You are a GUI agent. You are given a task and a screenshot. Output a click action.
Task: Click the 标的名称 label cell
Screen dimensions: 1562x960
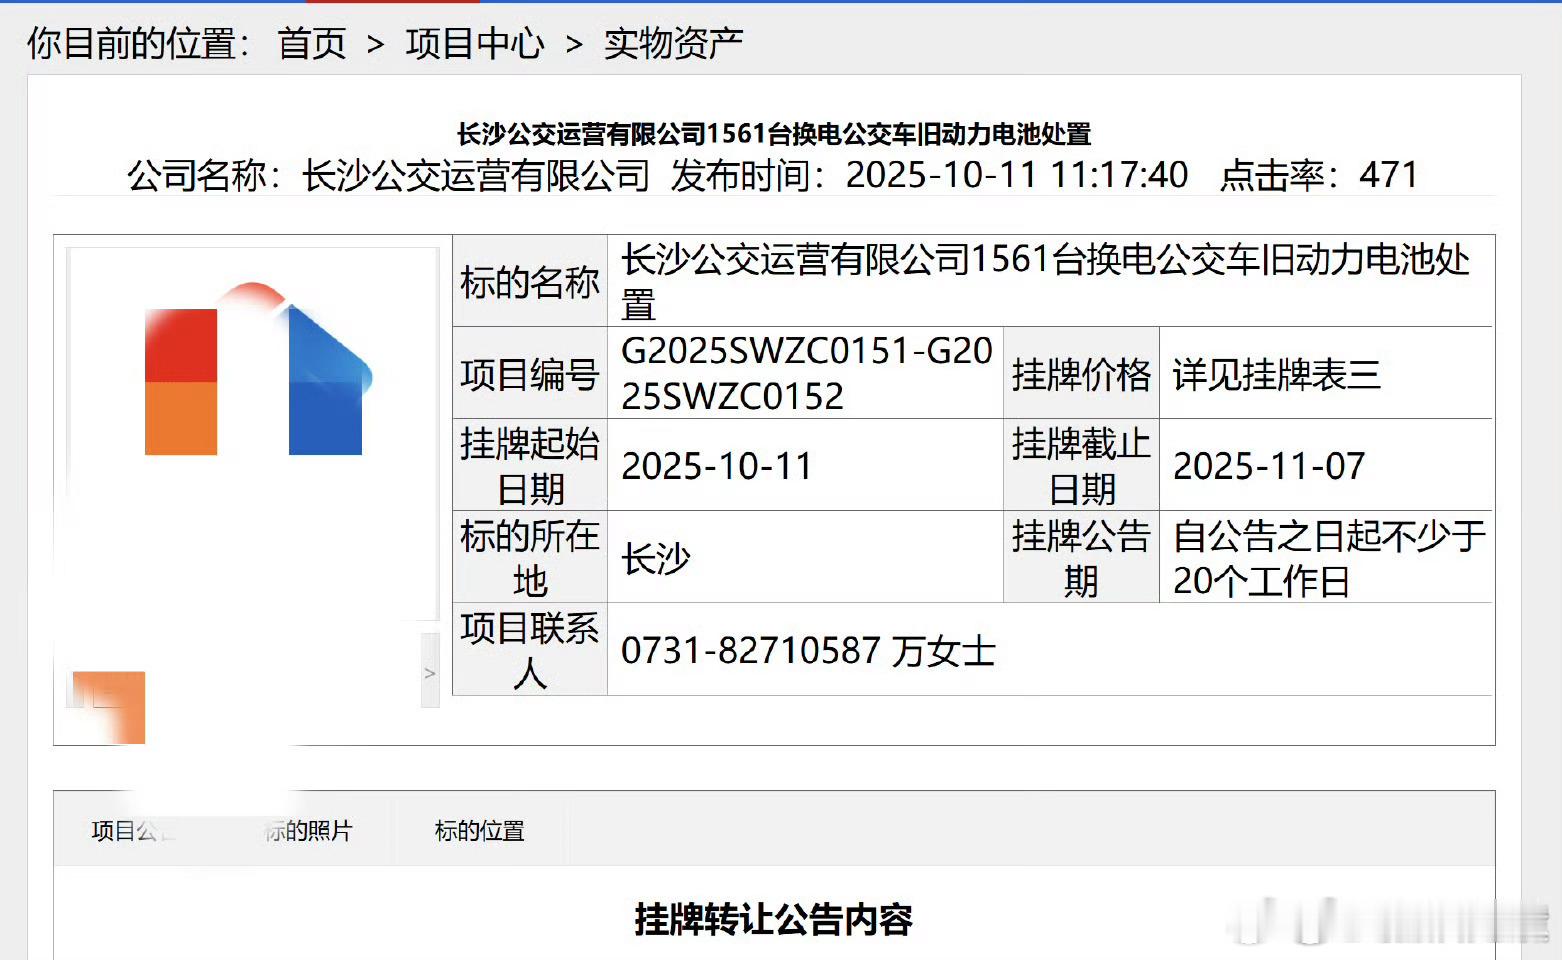pos(530,282)
